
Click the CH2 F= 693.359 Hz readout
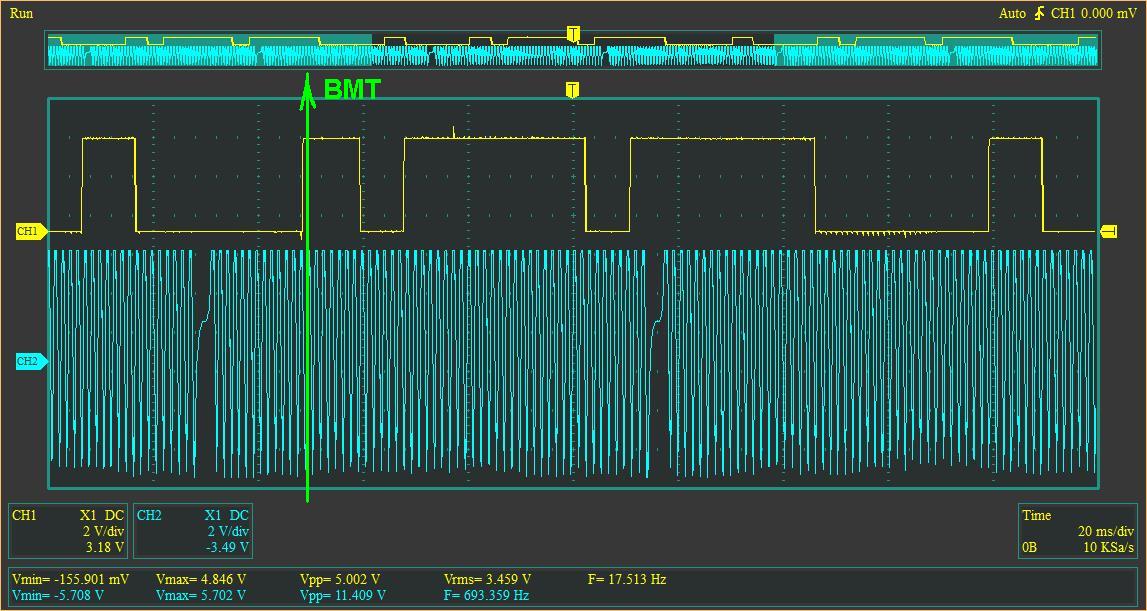click(x=486, y=595)
